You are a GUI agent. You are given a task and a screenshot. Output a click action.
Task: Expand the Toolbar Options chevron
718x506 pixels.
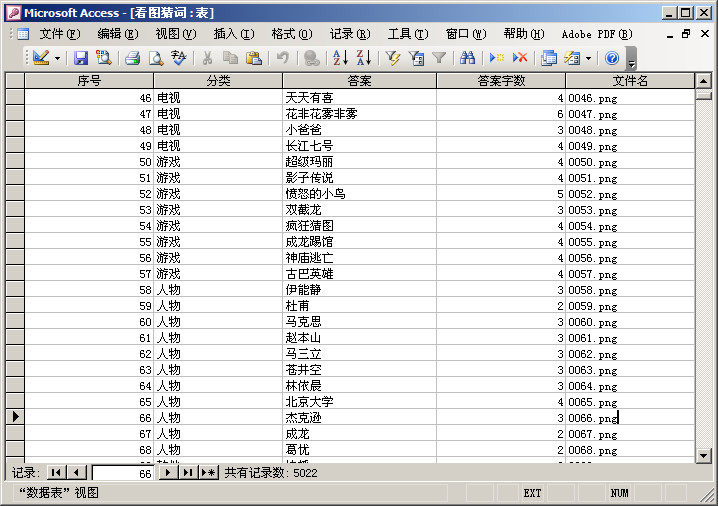coord(631,58)
